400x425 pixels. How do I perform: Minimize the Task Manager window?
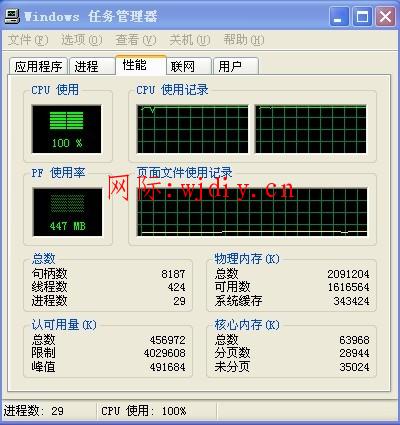click(x=339, y=16)
